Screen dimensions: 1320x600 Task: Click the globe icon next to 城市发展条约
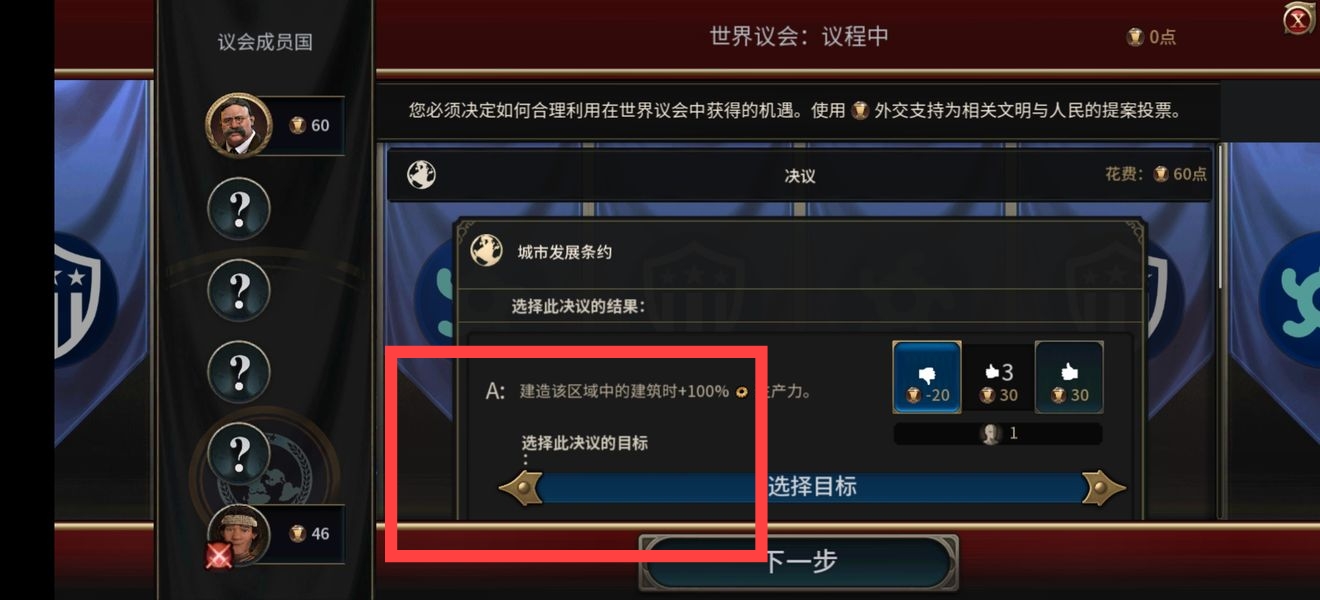tap(485, 251)
